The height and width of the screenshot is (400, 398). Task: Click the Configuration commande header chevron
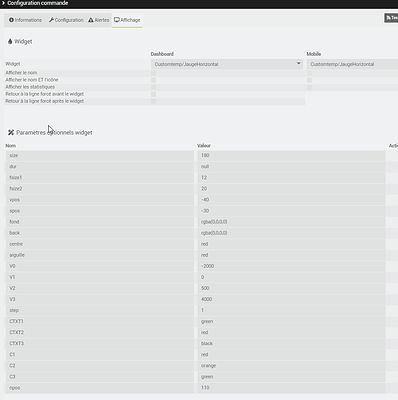click(3, 3)
